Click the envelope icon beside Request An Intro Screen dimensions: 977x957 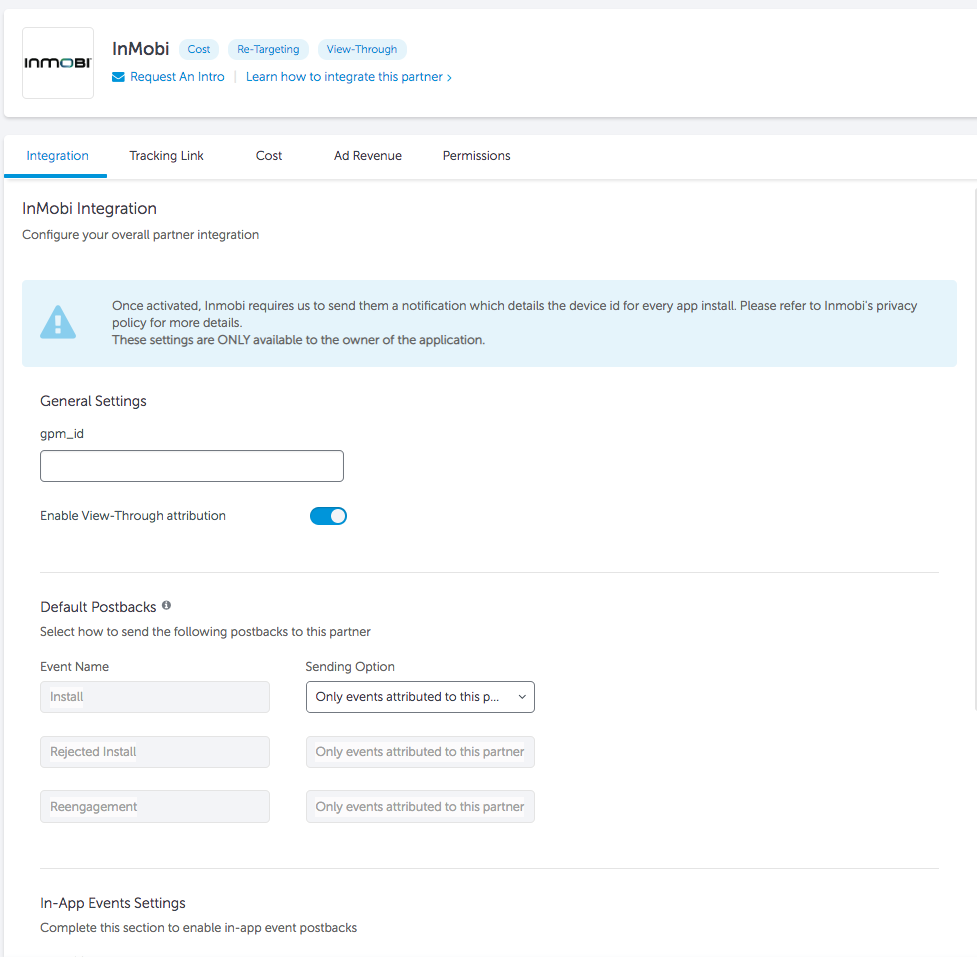118,77
